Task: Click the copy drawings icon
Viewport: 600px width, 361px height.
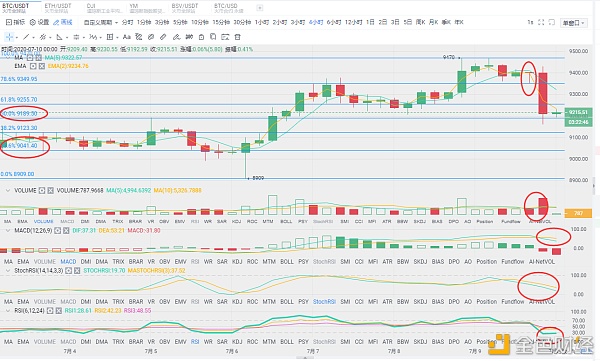Action: coord(213,37)
